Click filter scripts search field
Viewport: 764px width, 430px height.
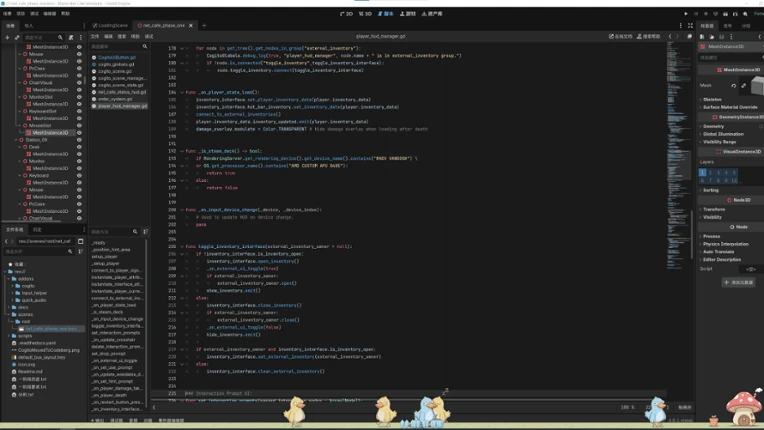pos(119,46)
